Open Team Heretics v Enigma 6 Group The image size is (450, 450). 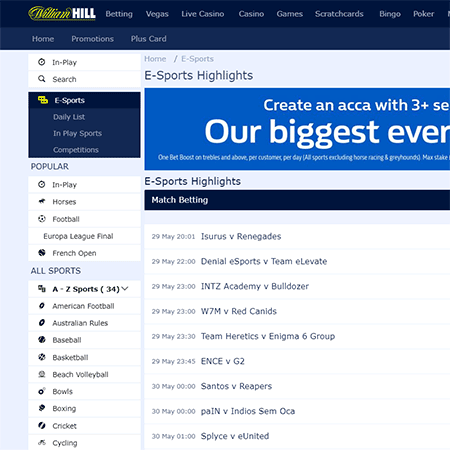tap(268, 336)
